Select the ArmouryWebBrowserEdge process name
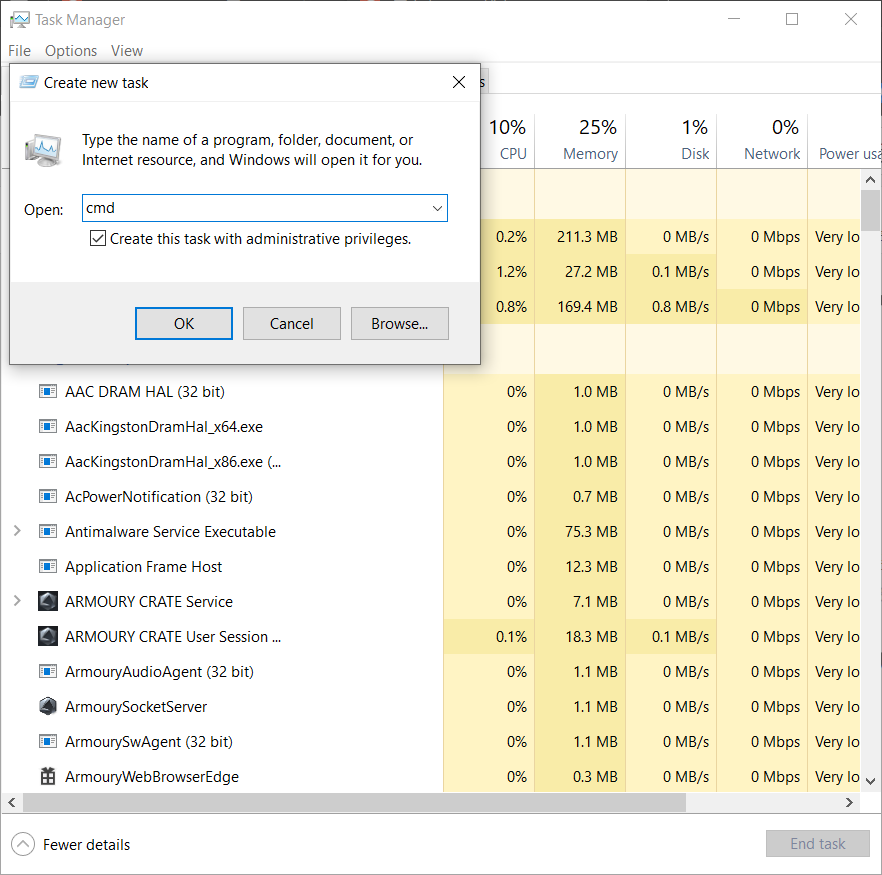 coord(152,777)
